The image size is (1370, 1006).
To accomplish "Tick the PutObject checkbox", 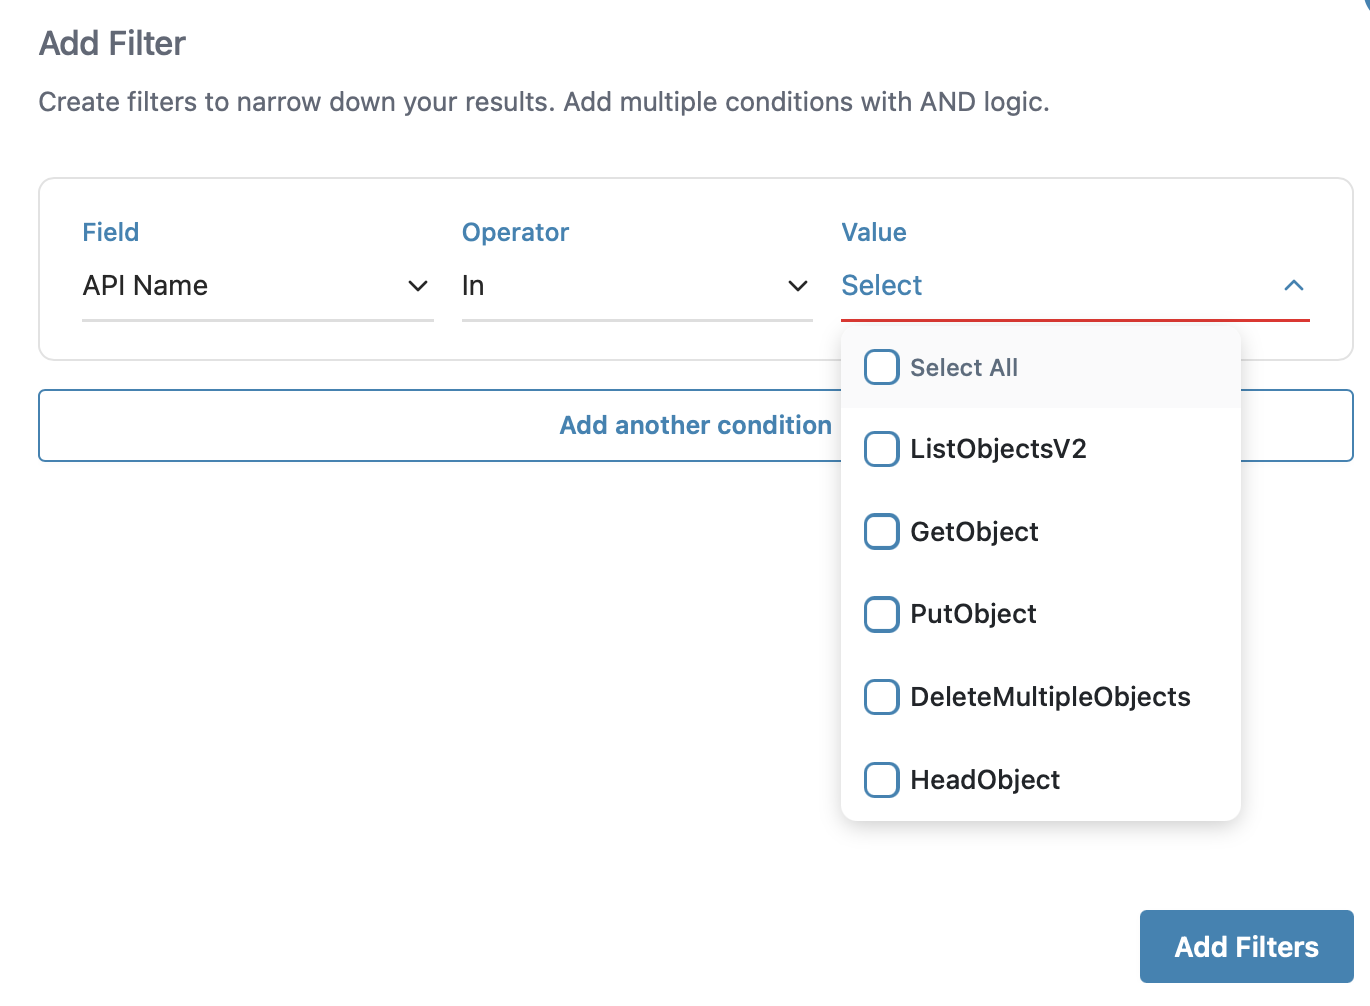I will point(881,614).
